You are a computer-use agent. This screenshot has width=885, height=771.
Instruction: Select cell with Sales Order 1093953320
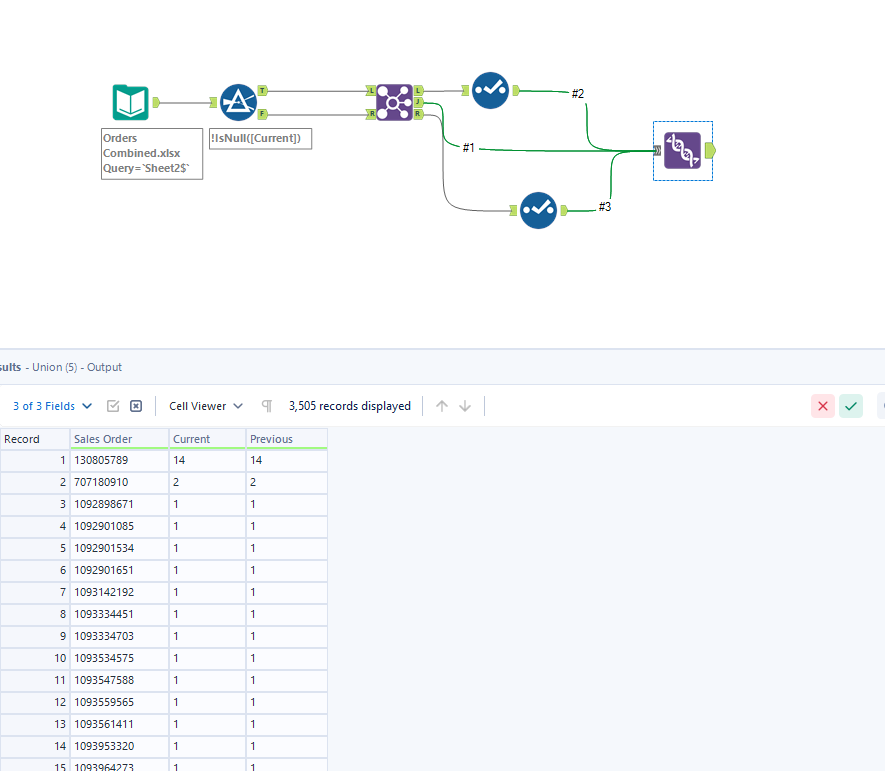point(119,747)
